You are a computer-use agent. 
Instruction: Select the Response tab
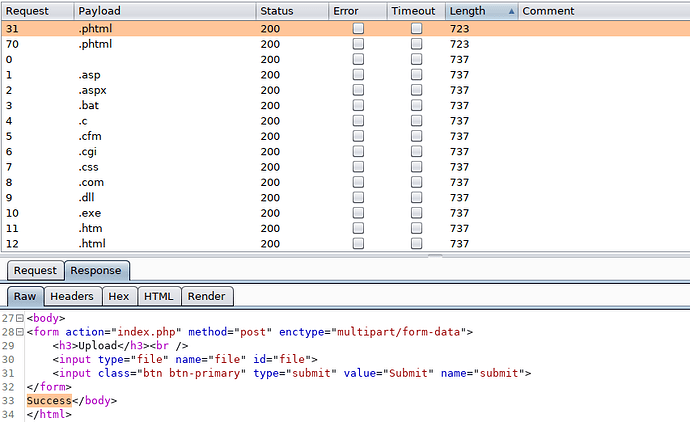coord(96,271)
